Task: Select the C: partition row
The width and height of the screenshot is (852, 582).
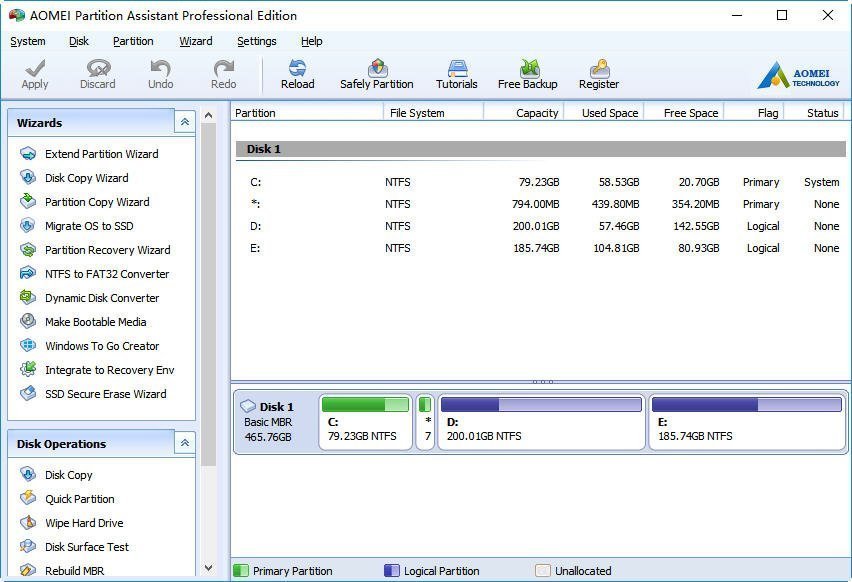Action: click(541, 182)
